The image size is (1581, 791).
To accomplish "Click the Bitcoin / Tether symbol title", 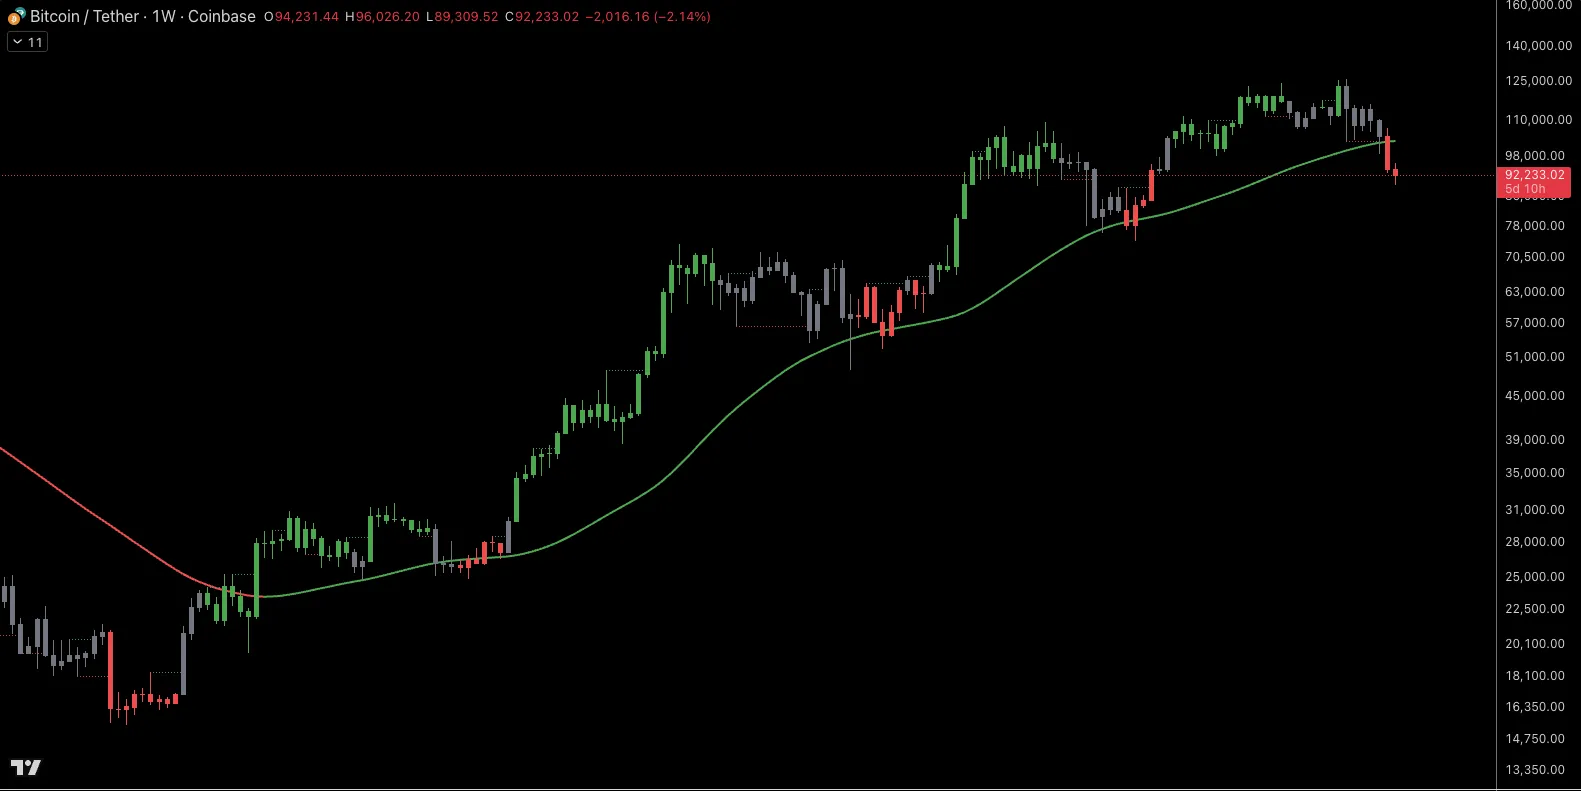I will click(x=85, y=16).
